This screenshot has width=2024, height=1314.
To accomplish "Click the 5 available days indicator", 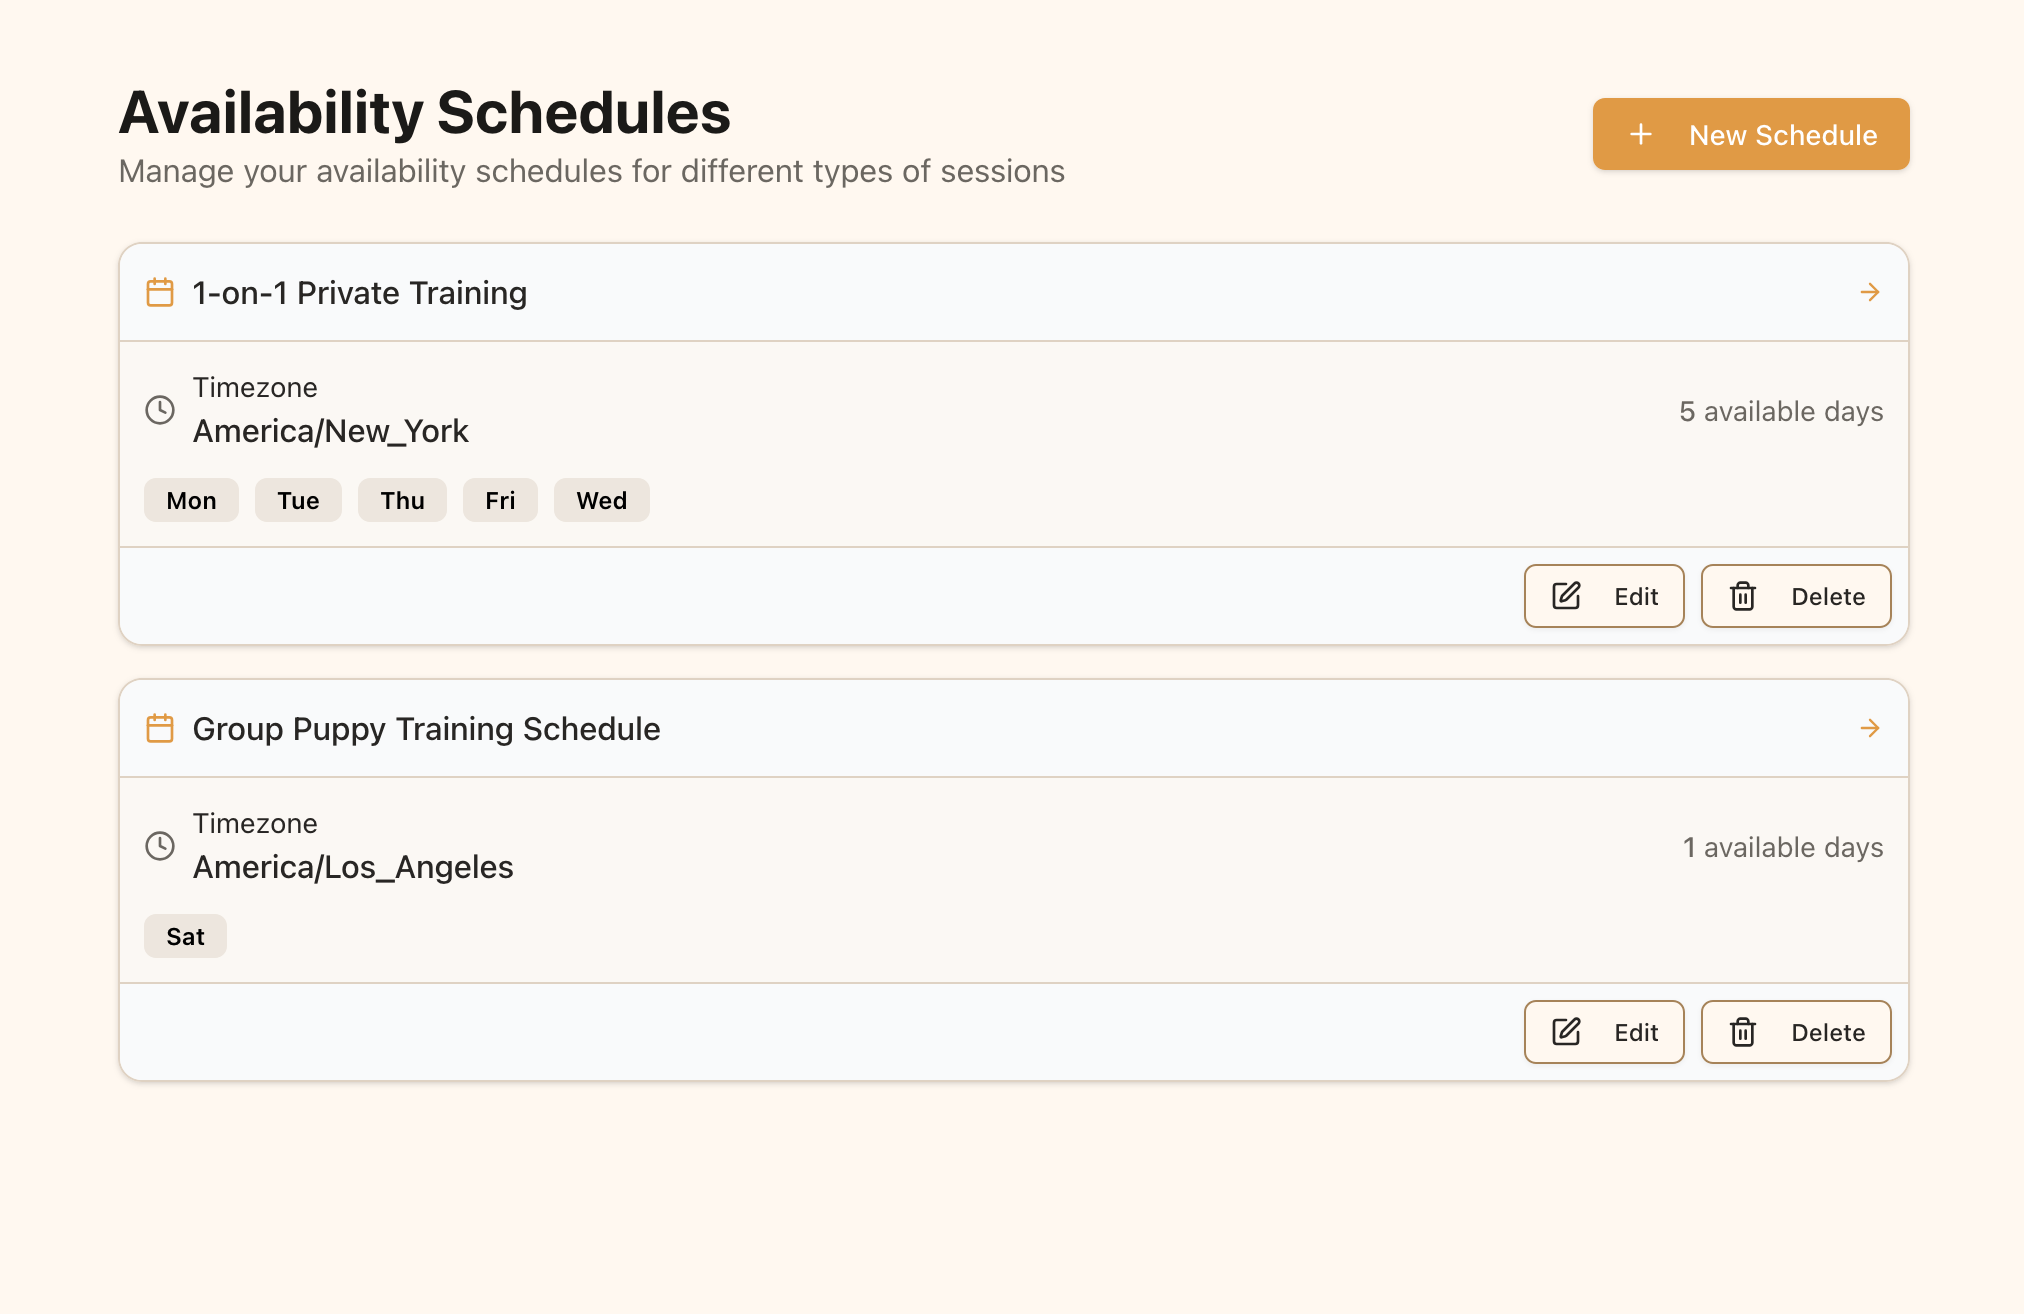I will 1781,411.
